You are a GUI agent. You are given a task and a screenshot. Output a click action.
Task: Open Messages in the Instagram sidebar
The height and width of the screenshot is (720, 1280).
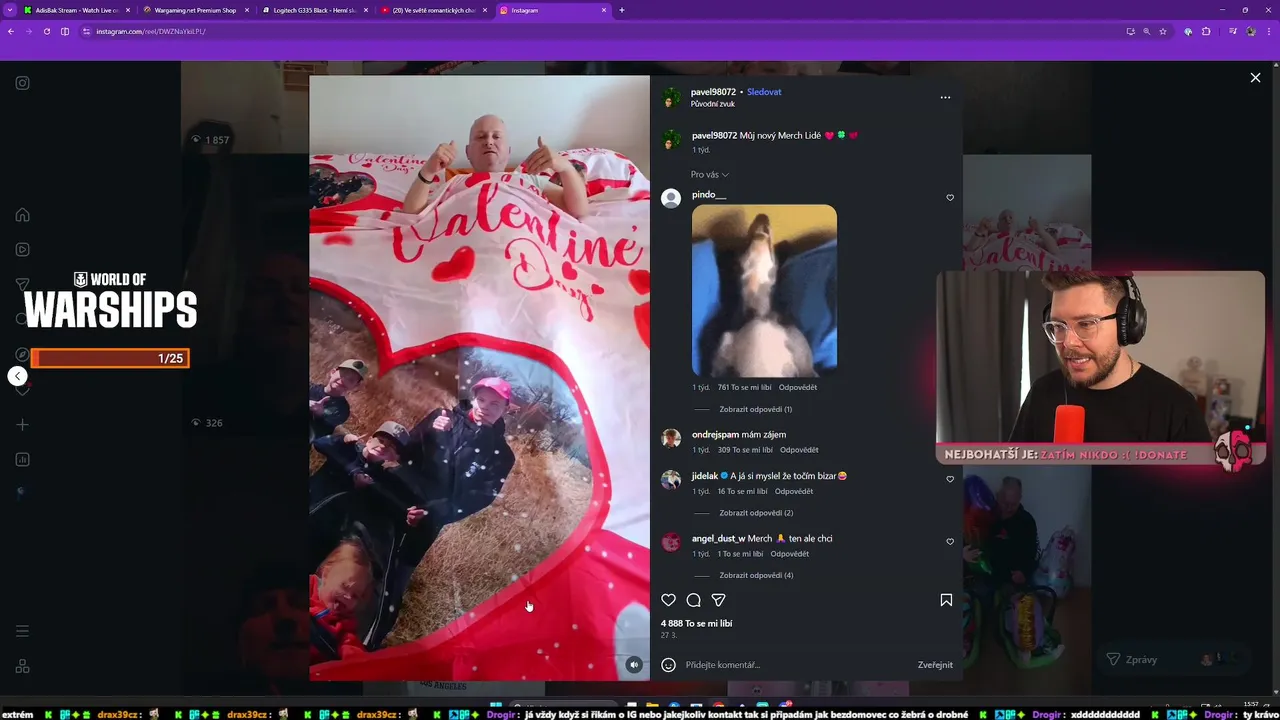point(22,285)
